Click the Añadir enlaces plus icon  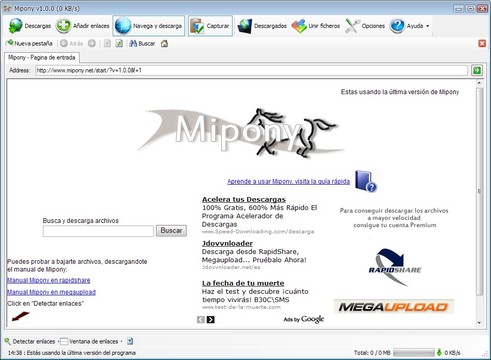click(63, 26)
